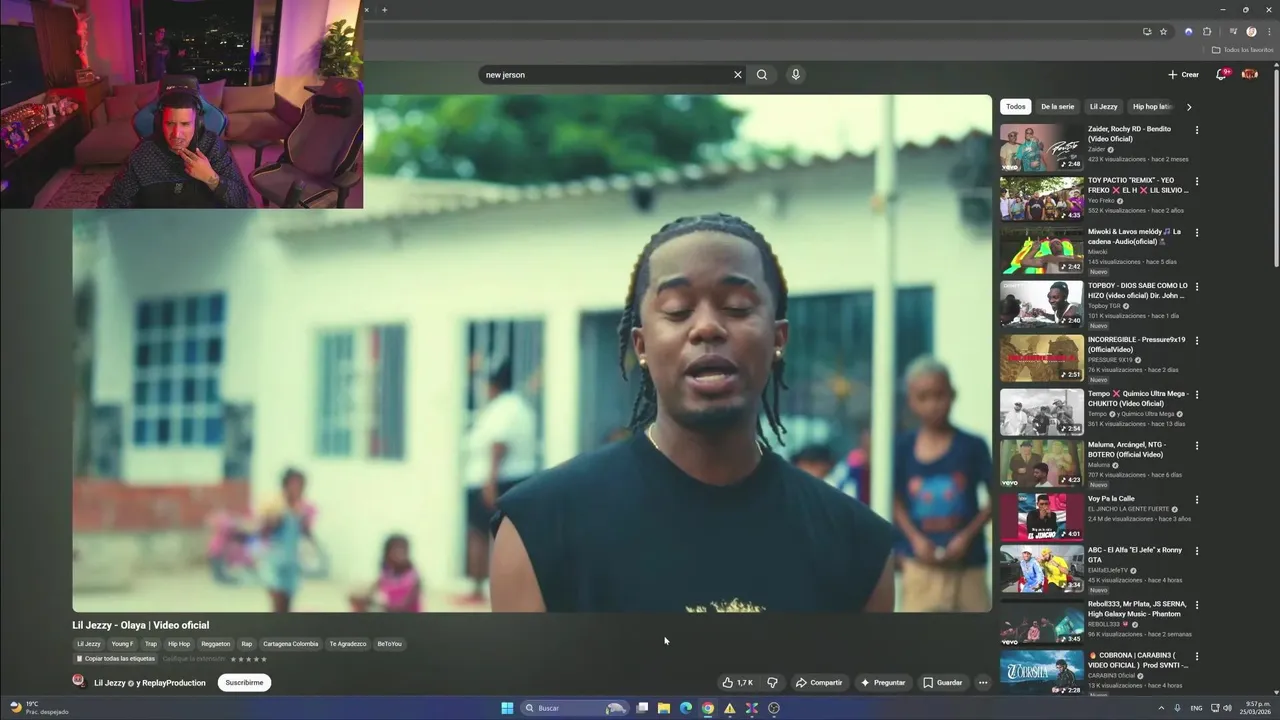Start voice search with microphone icon
The height and width of the screenshot is (720, 1280).
pos(795,75)
